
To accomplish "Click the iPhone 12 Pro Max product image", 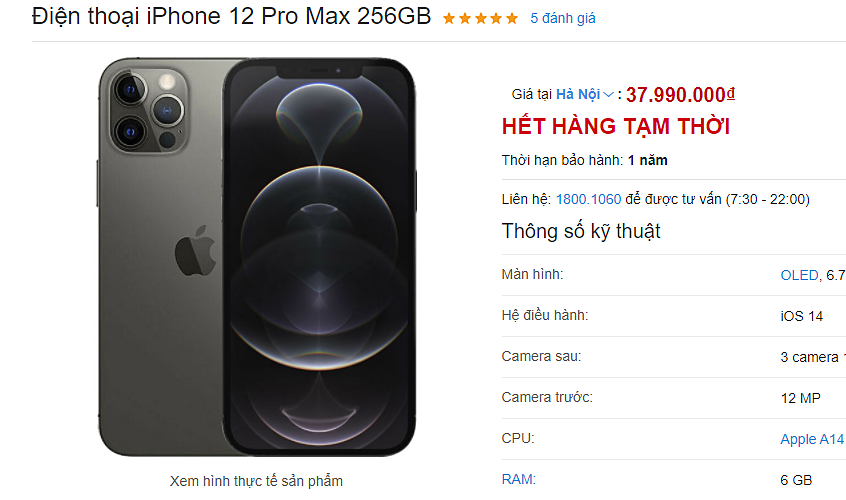I will pos(256,257).
